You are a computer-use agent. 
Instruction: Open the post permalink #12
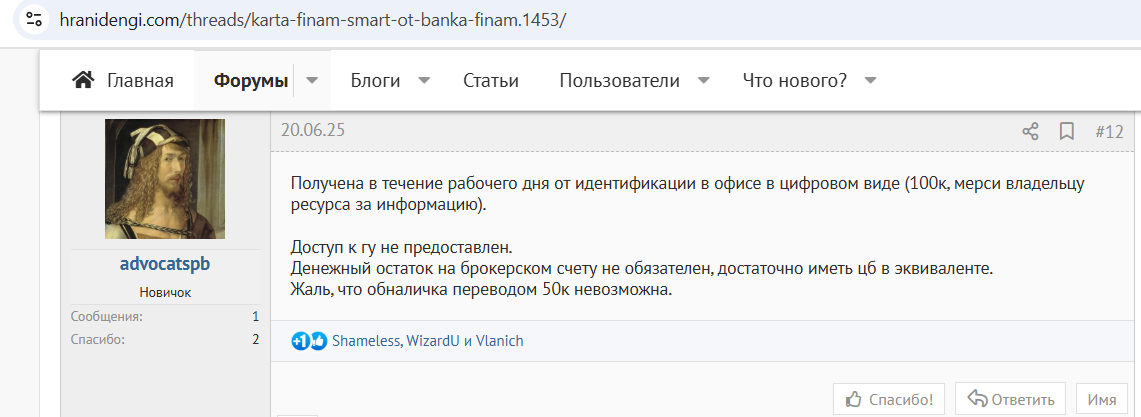tap(1109, 132)
